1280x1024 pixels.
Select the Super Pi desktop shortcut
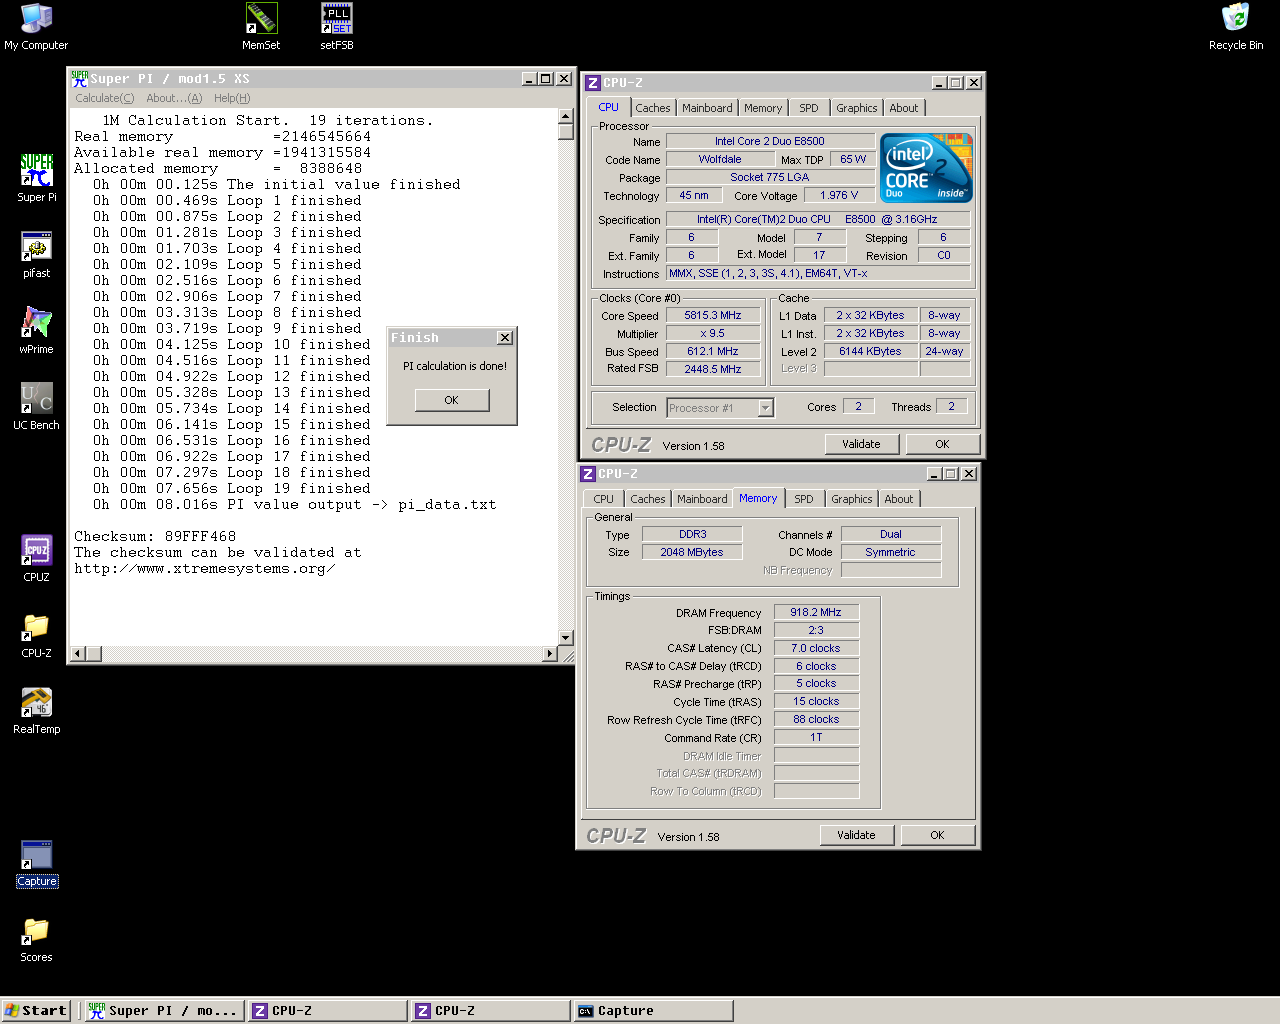click(37, 178)
